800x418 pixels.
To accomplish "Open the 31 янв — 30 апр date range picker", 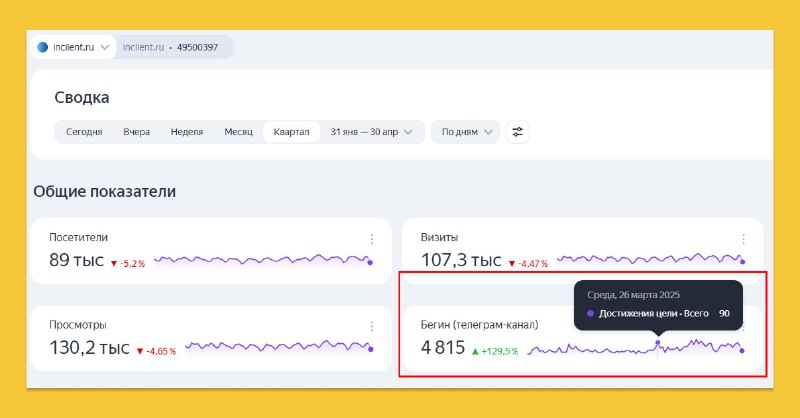I will 371,132.
